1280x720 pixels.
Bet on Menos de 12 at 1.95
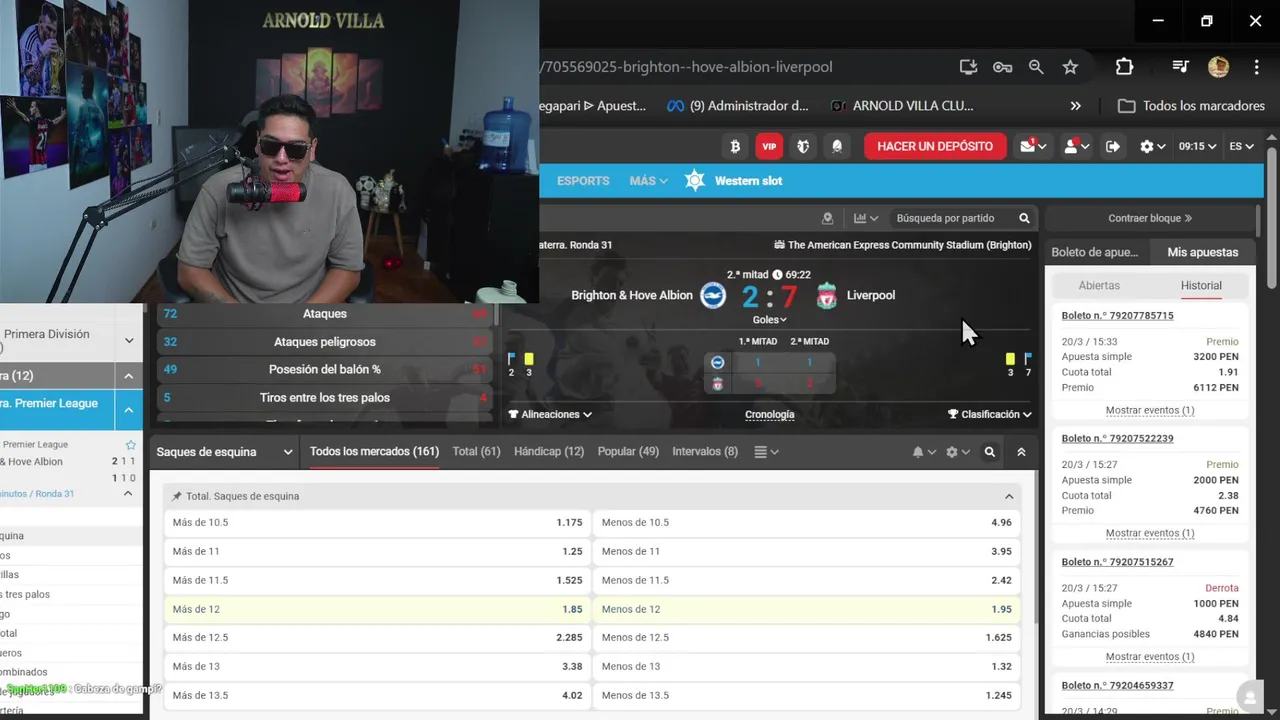pos(807,609)
